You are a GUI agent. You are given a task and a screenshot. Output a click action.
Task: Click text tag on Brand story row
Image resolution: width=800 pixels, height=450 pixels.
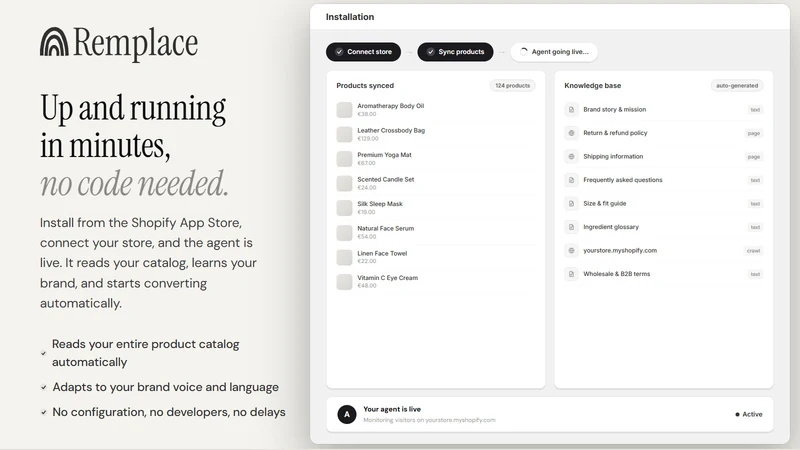tap(755, 110)
